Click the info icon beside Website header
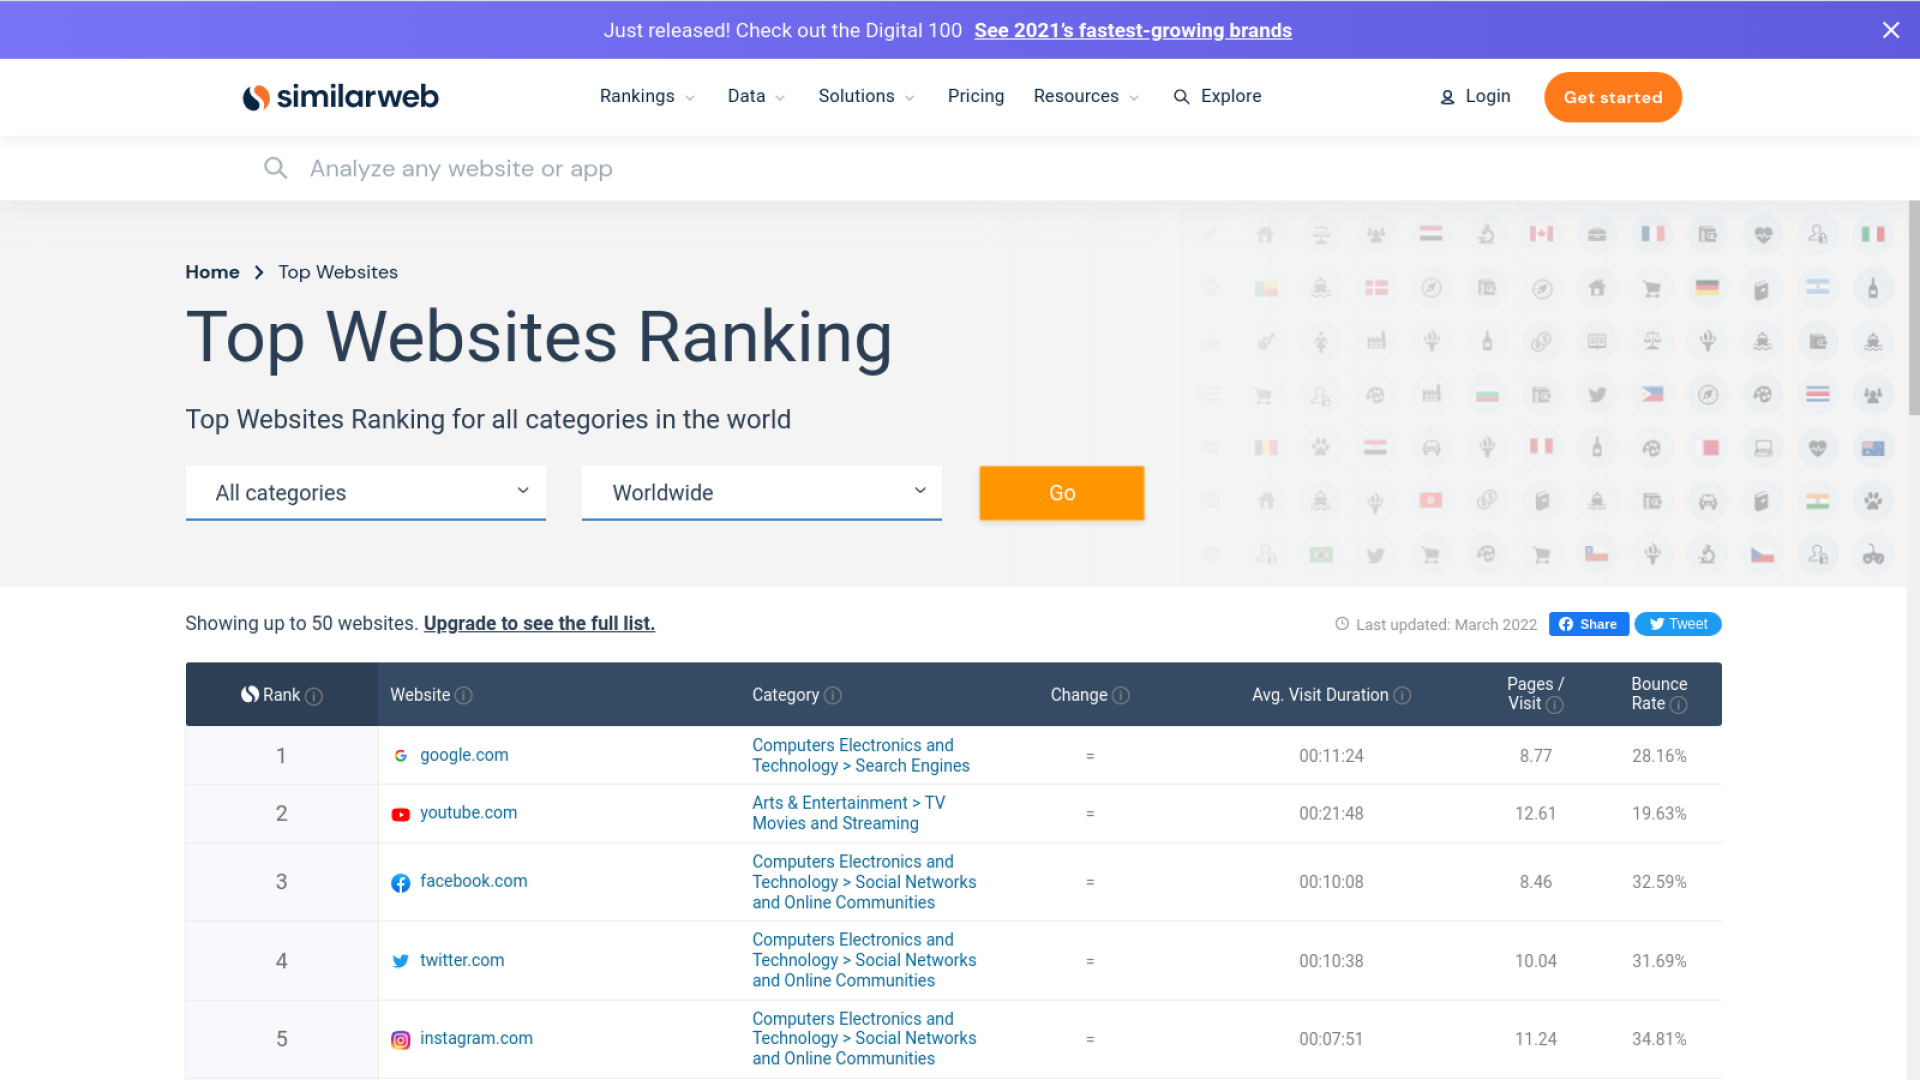 tap(463, 695)
